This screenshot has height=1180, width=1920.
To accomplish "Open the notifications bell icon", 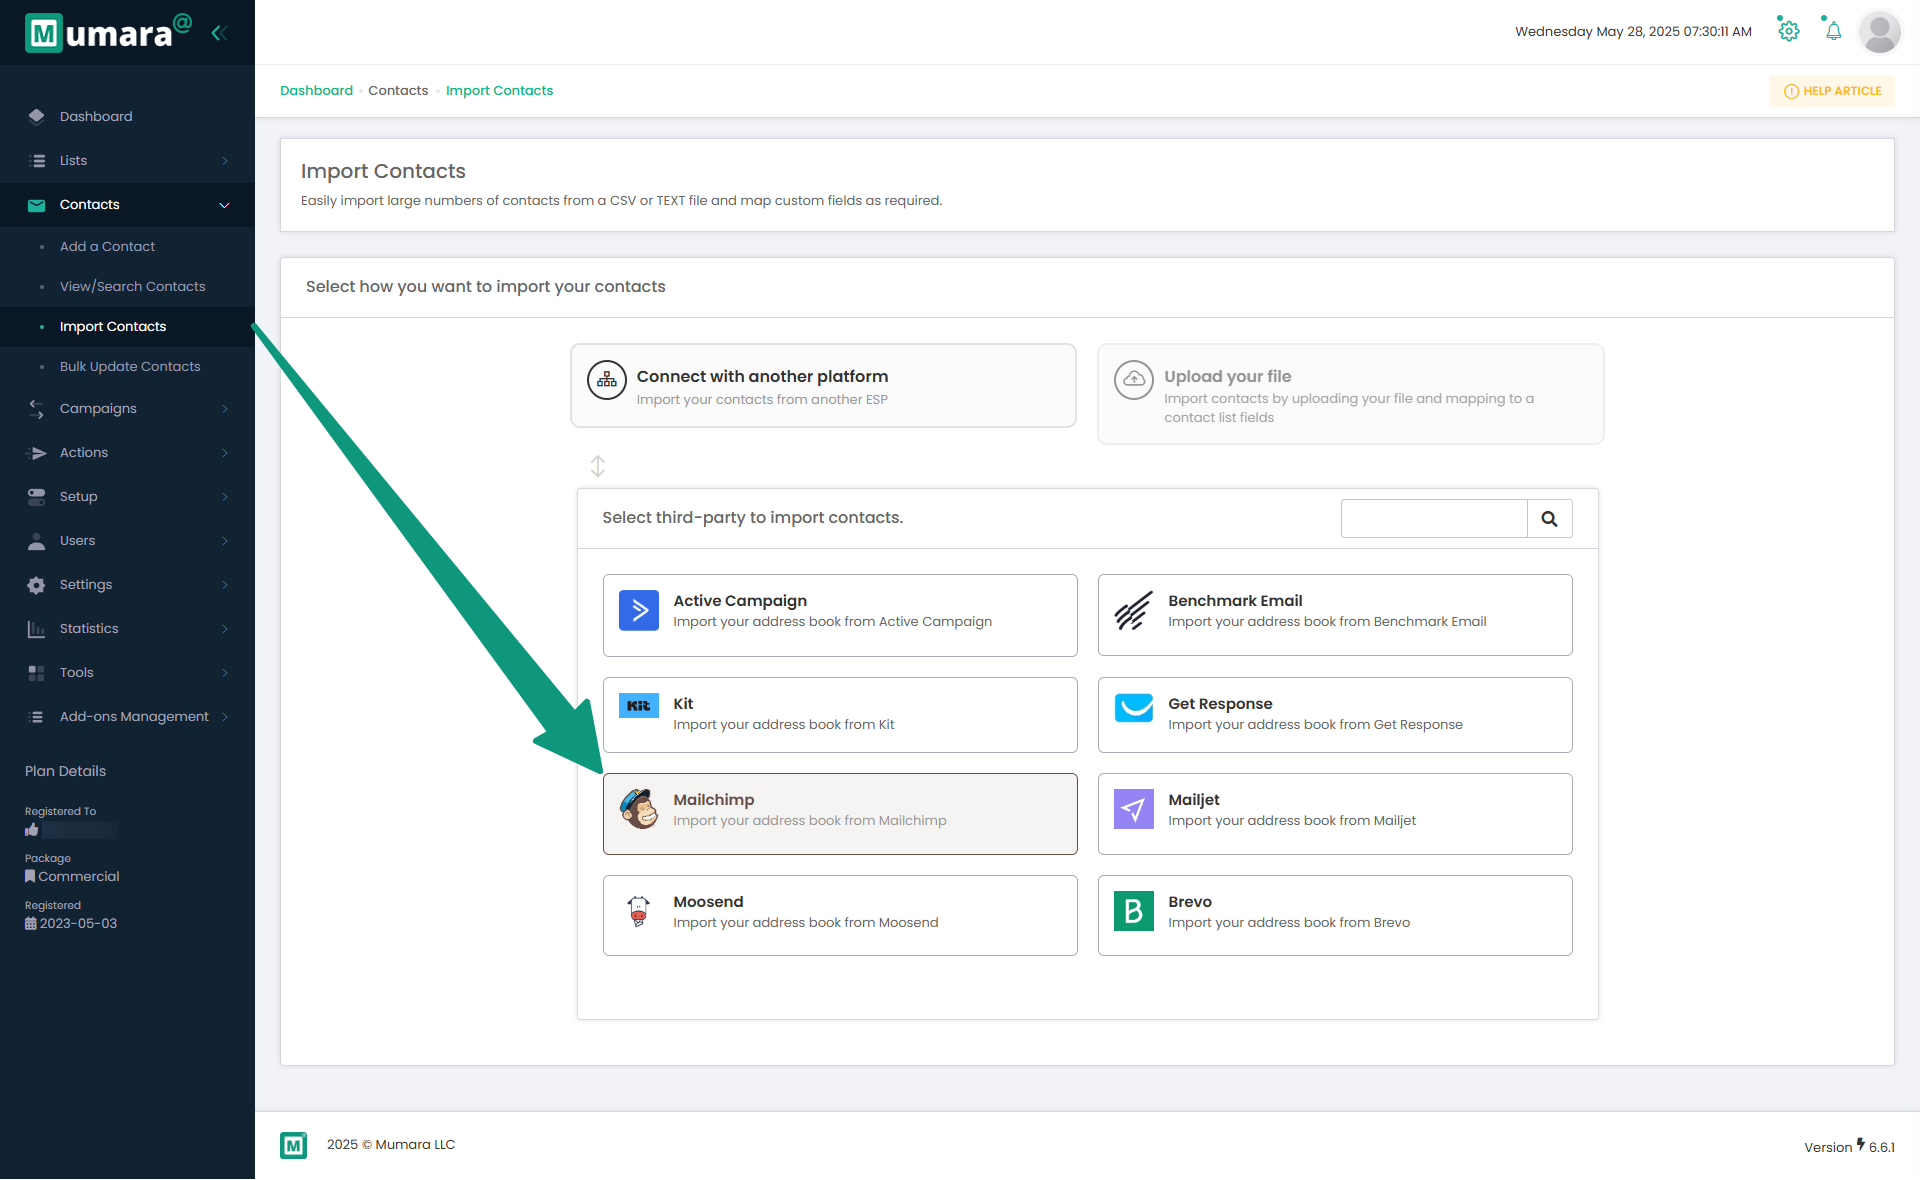I will [1833, 31].
